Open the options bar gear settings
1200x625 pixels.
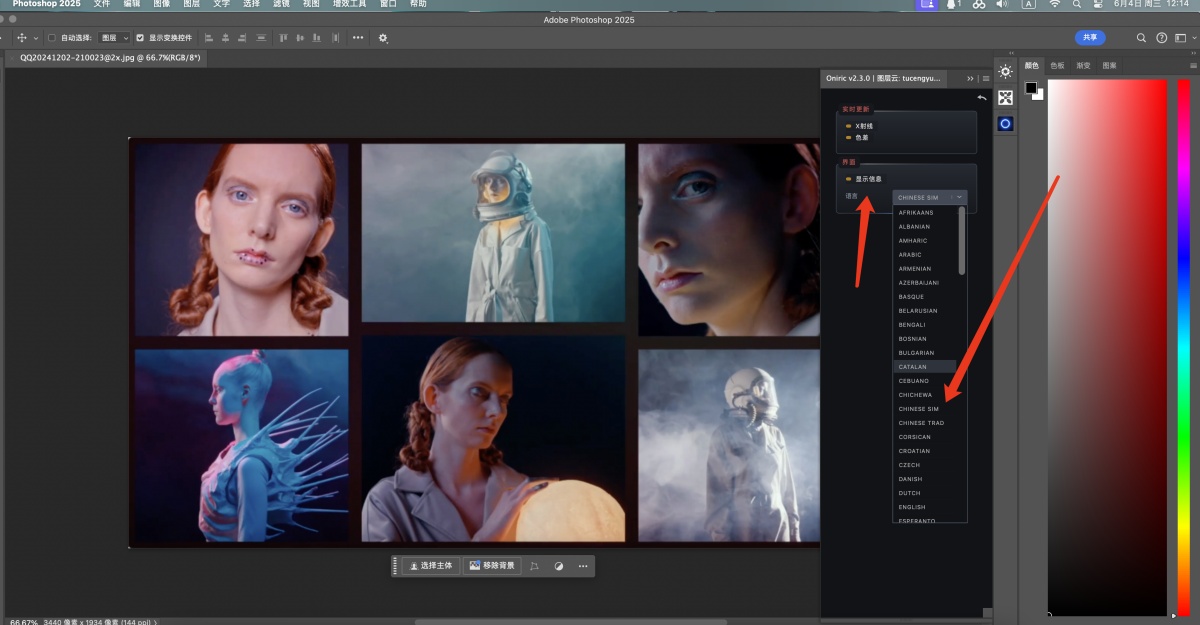point(383,38)
